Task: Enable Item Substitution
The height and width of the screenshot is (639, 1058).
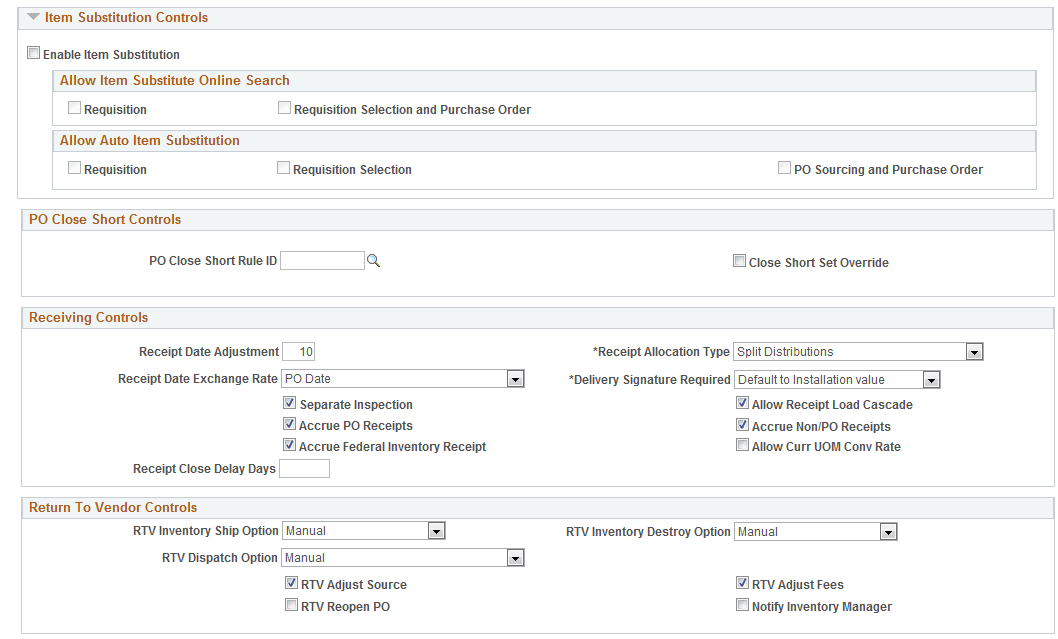Action: 33,52
